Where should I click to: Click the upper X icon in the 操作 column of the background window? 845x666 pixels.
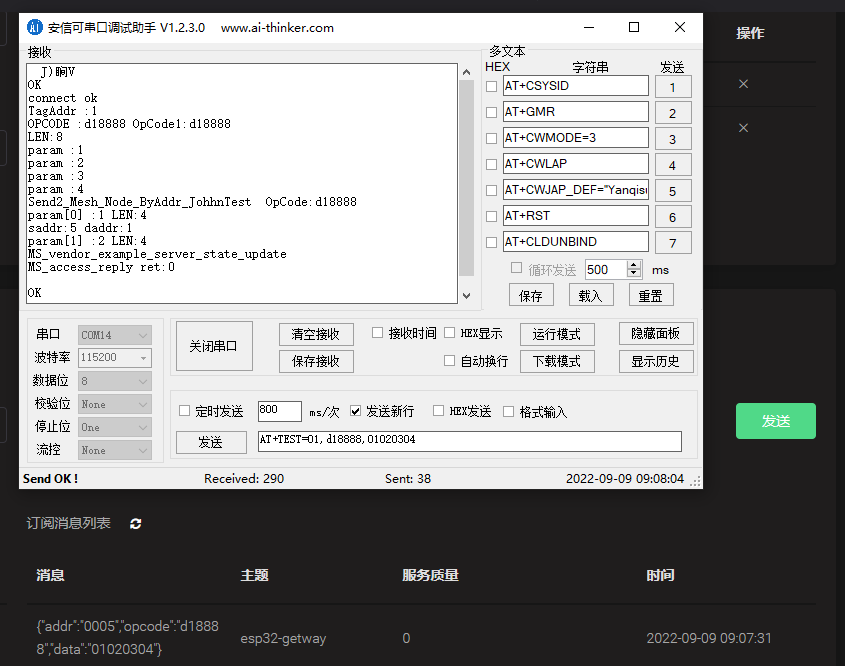[743, 84]
